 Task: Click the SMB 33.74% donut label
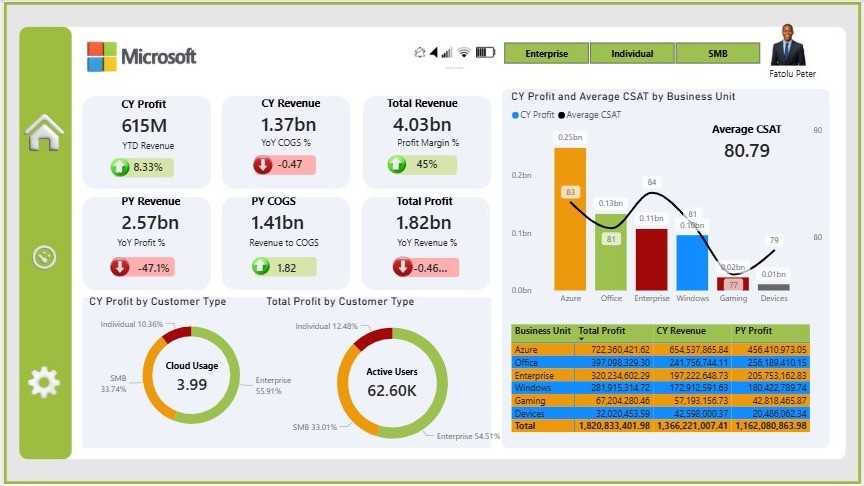(114, 384)
